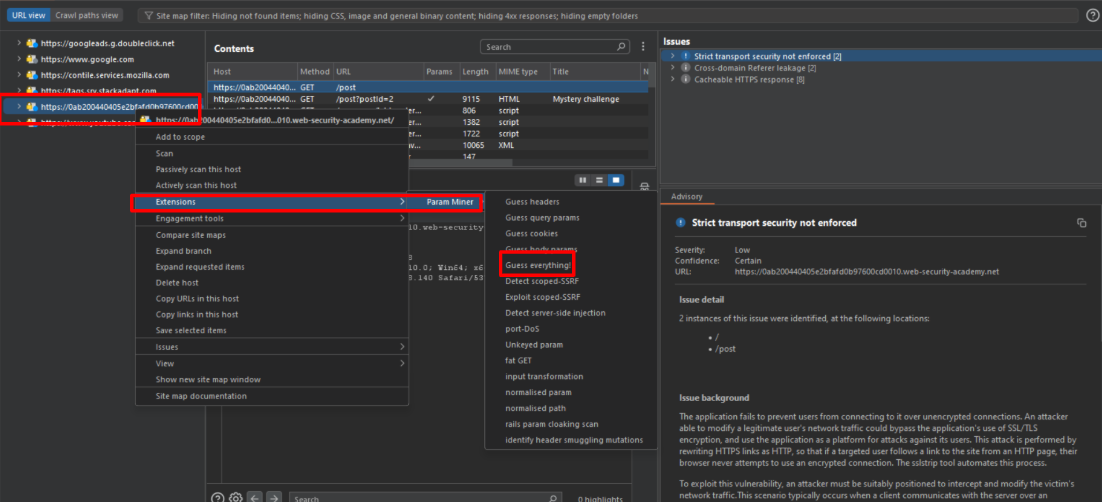Select Add to scope in context menu

coord(180,137)
